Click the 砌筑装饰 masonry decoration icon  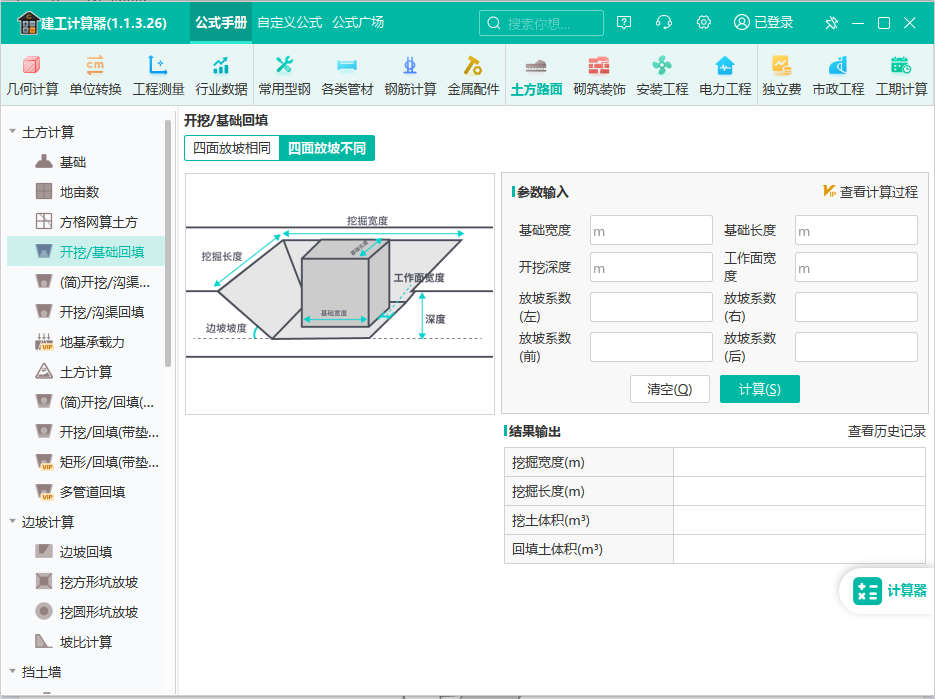(599, 74)
